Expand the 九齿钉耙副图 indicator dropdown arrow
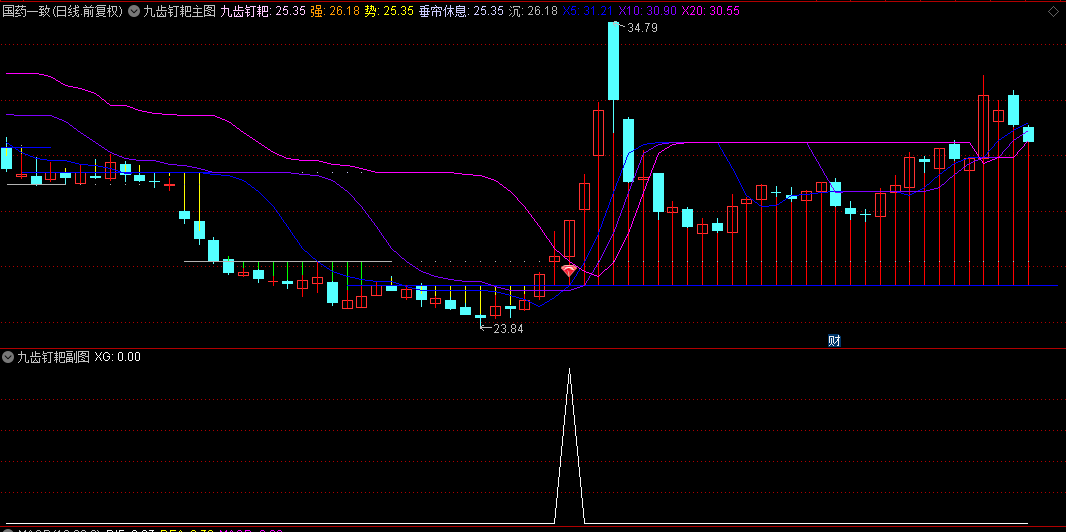 8,357
